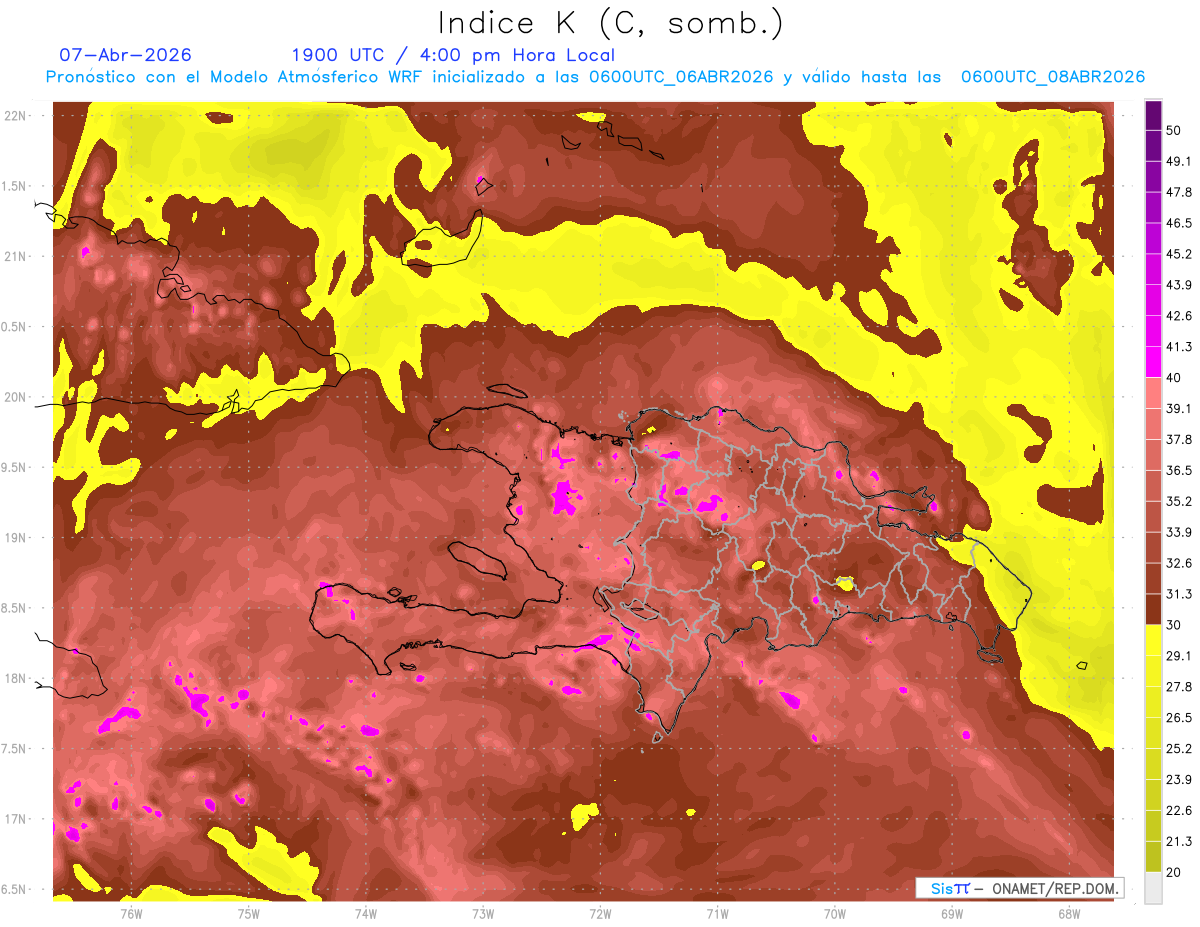
Task: Click the 72W longitude axis label
Action: point(600,913)
